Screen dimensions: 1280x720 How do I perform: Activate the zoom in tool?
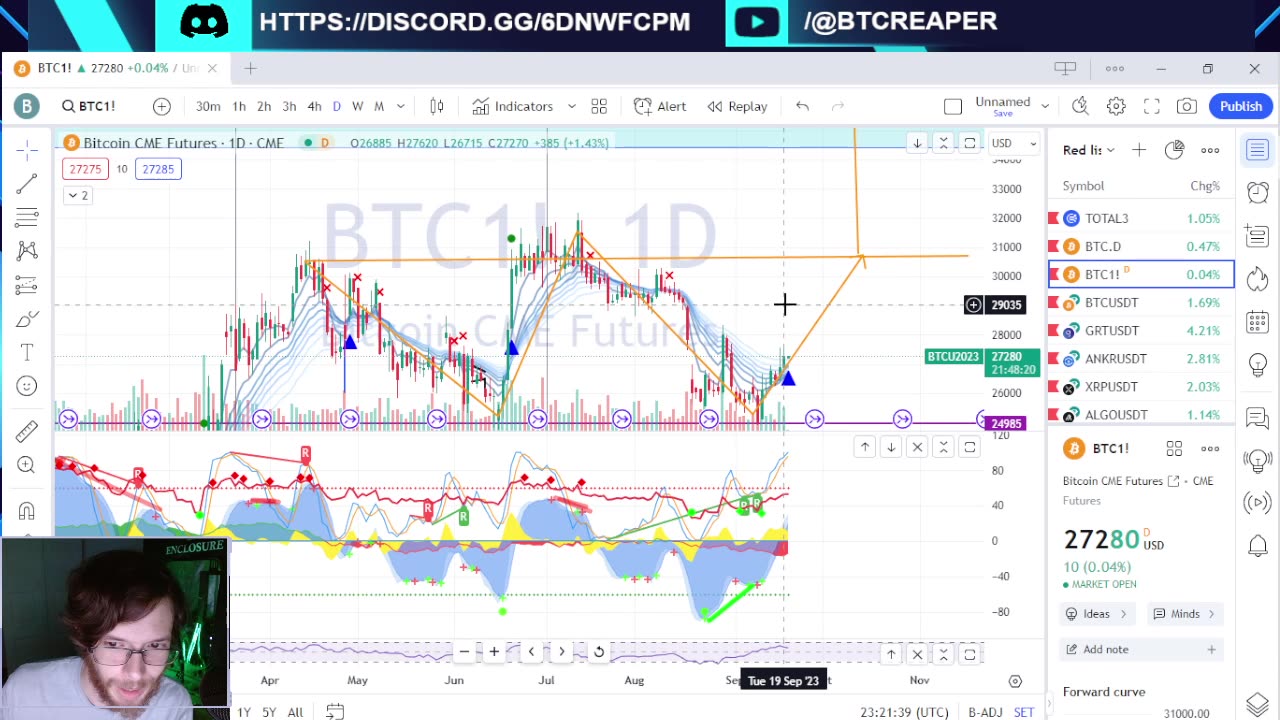[x=27, y=465]
